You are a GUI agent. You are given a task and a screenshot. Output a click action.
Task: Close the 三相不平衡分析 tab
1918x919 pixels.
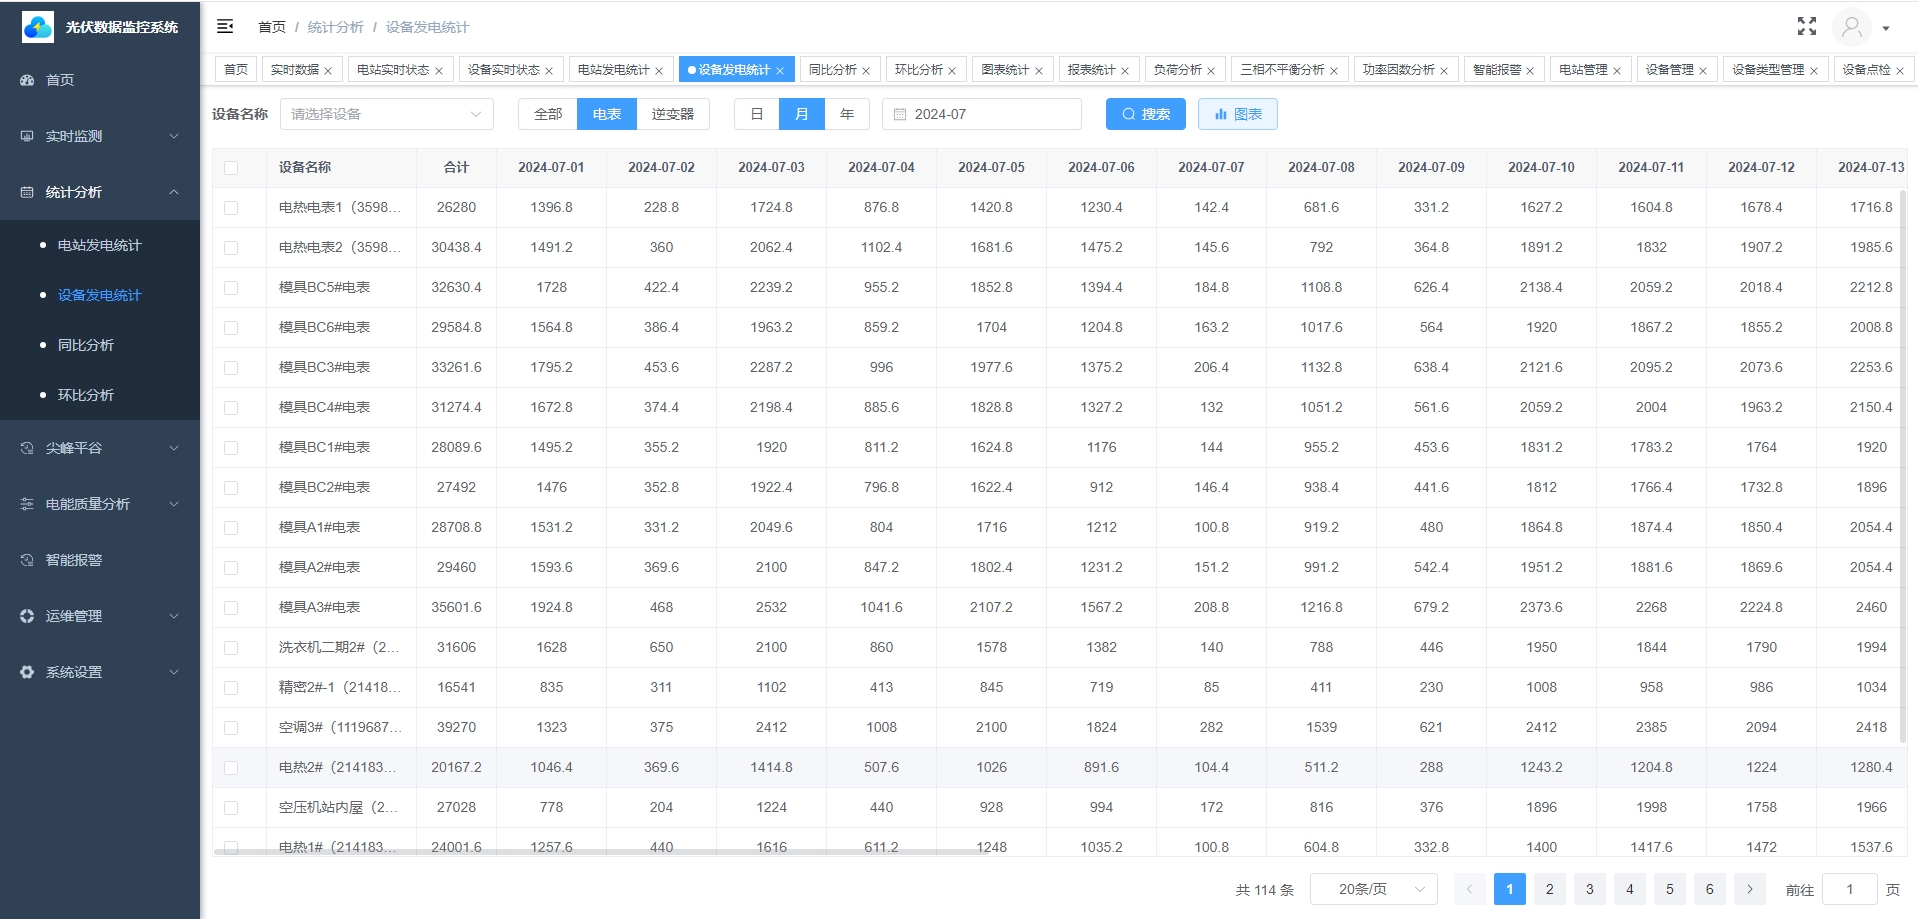1334,71
